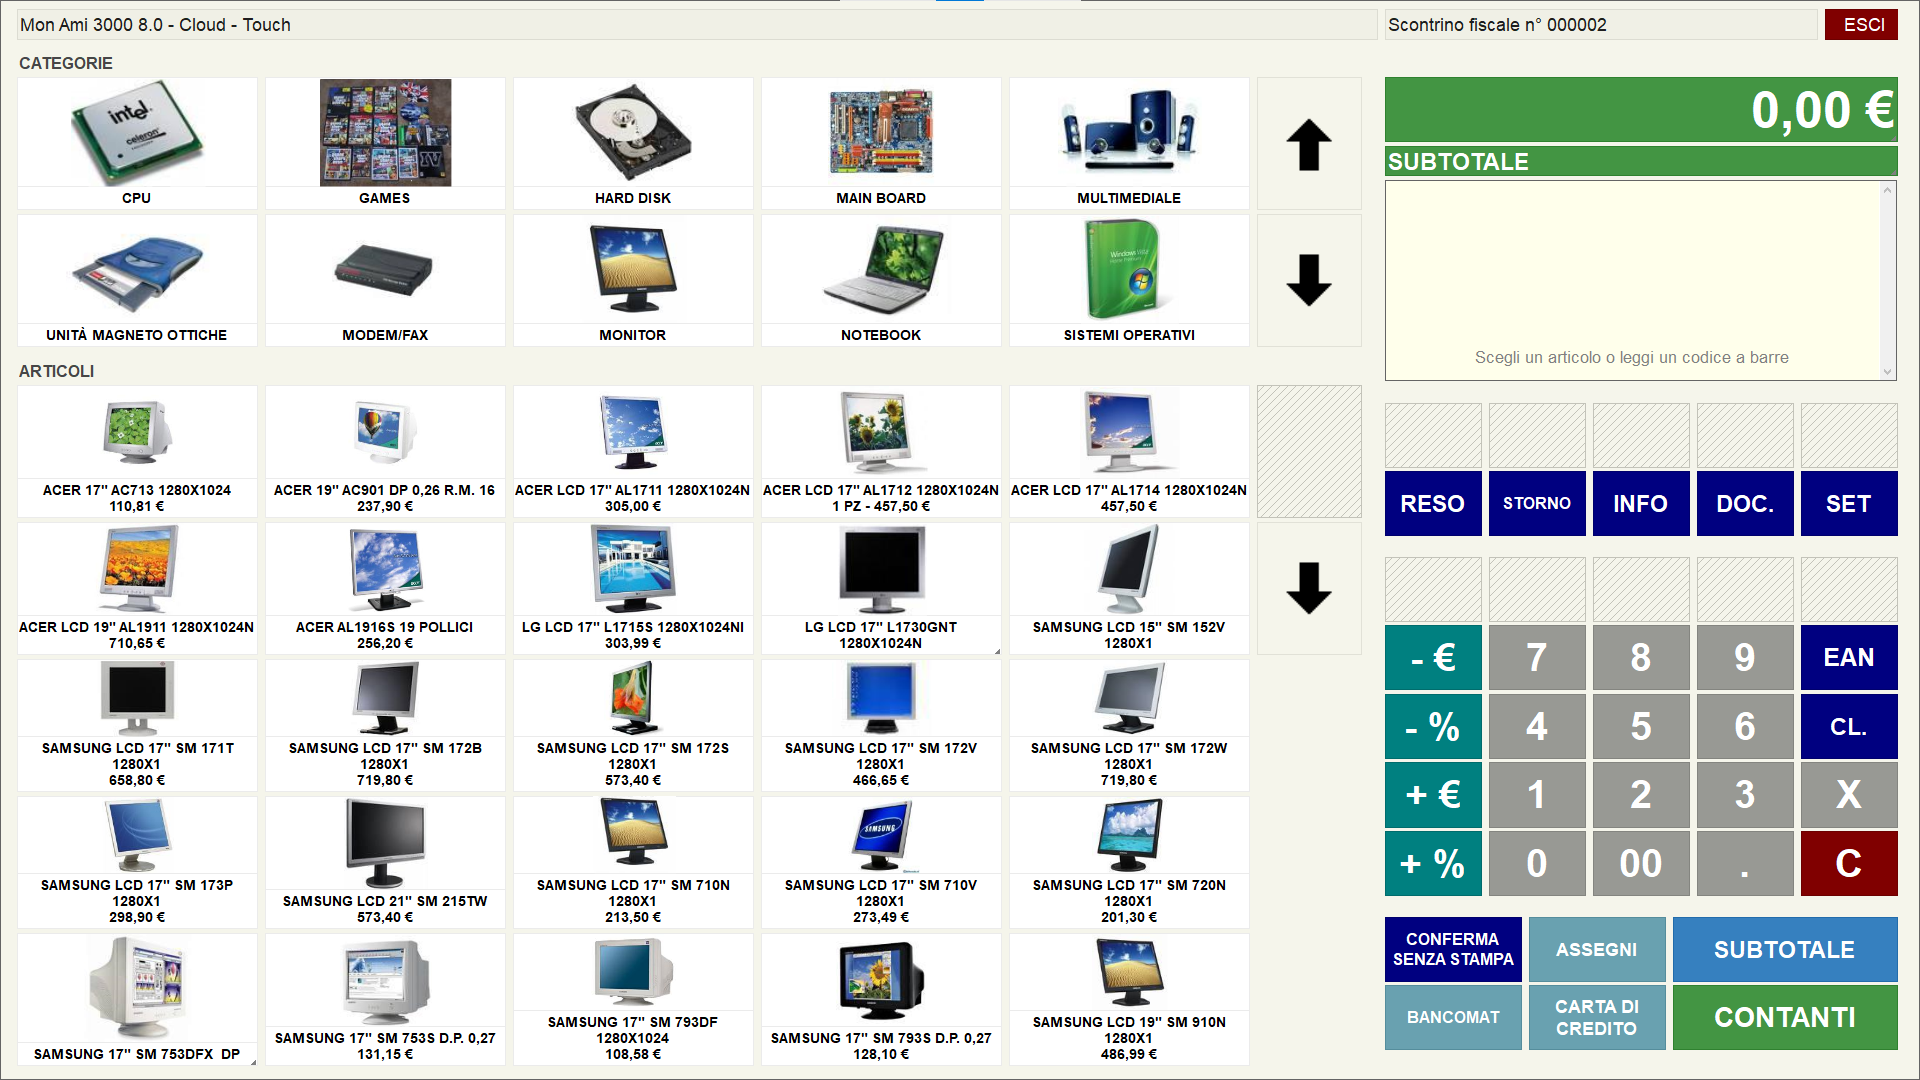Open the INFO function

1641,504
